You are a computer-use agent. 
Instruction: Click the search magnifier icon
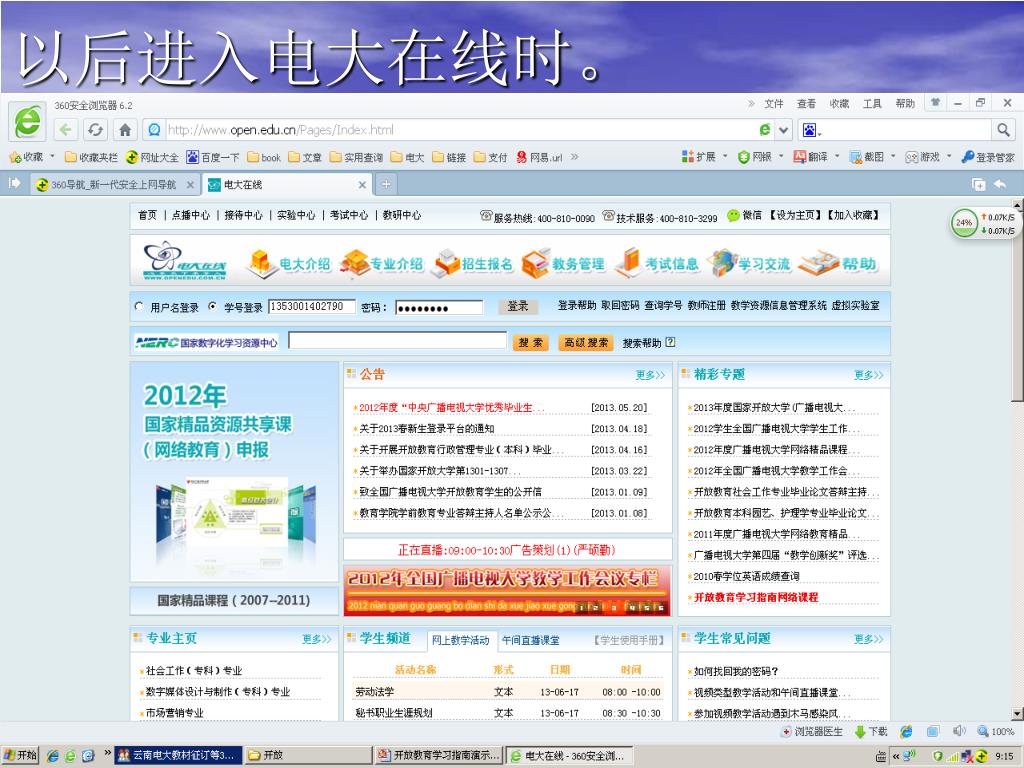click(1003, 130)
